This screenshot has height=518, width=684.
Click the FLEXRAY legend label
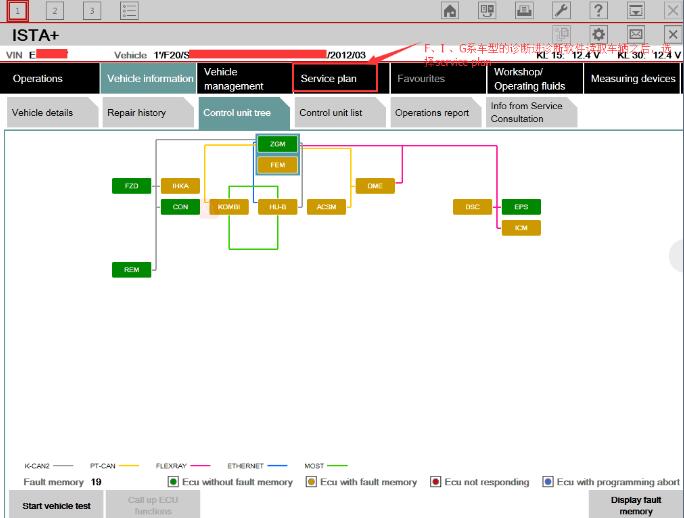point(171,466)
